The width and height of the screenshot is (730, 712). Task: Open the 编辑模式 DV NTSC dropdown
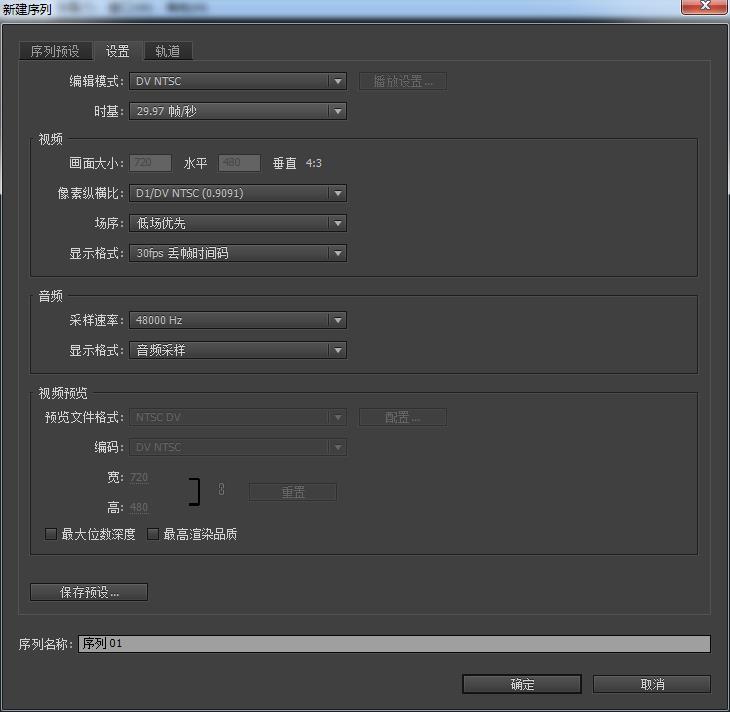point(238,81)
